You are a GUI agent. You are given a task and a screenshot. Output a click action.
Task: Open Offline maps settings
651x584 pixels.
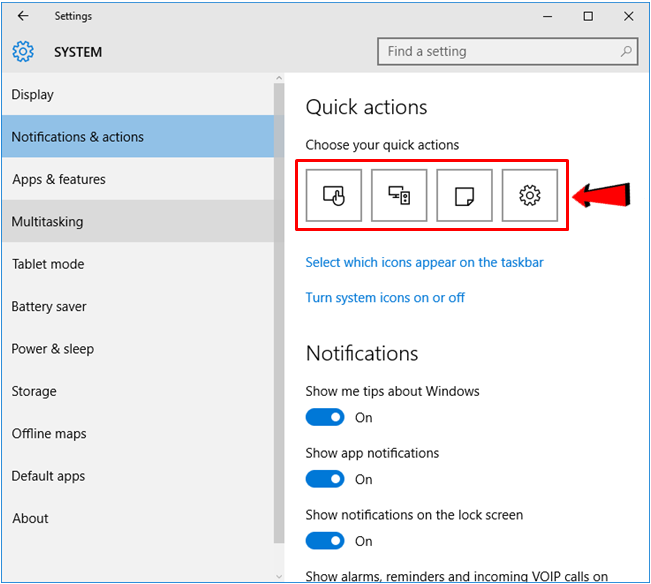pyautogui.click(x=137, y=433)
